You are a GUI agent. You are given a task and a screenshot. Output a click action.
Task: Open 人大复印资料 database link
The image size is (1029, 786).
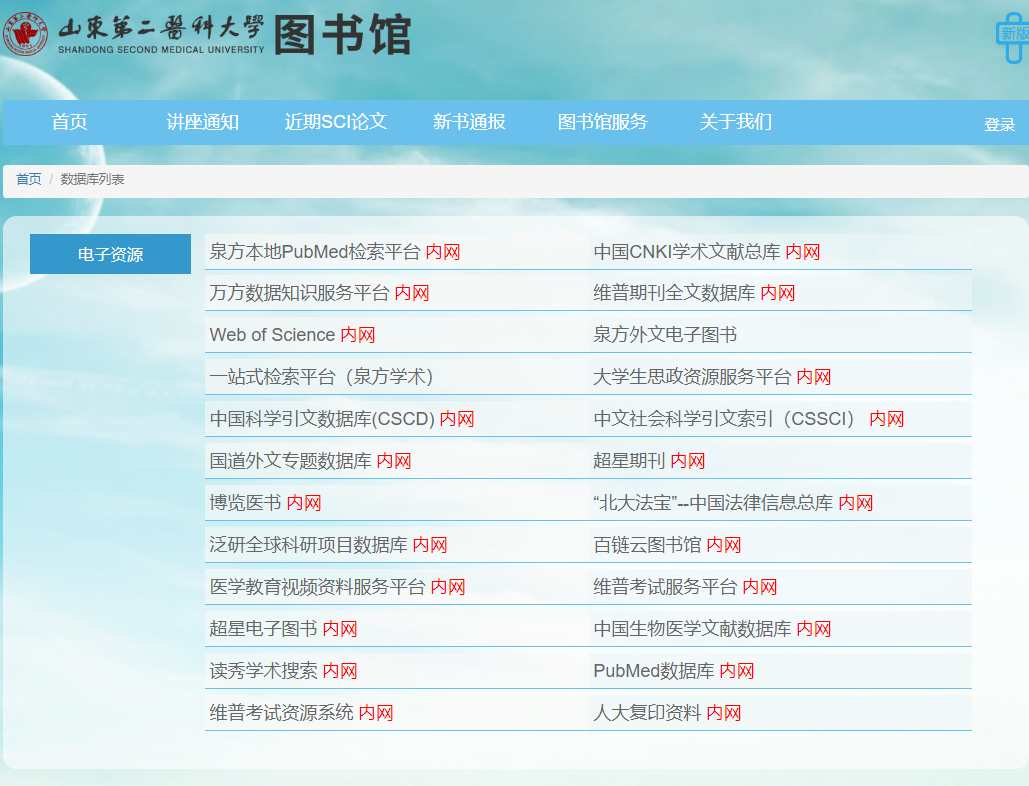point(647,714)
